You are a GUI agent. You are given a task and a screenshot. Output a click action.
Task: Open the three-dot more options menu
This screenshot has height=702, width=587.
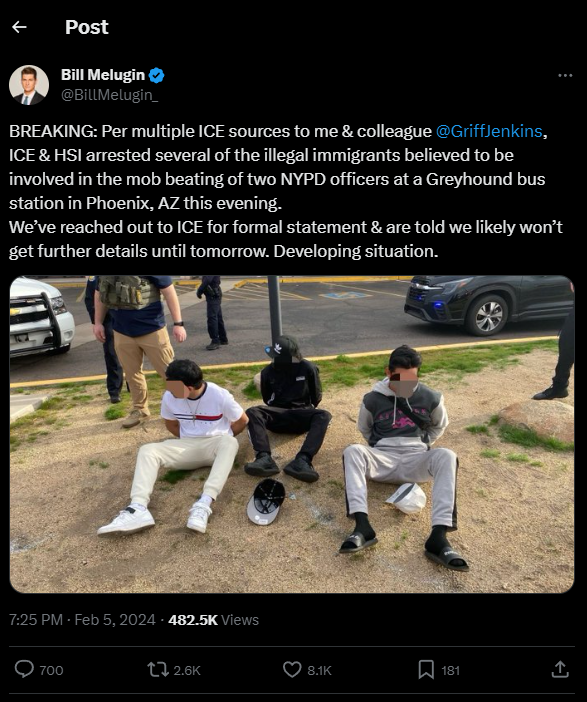click(565, 76)
